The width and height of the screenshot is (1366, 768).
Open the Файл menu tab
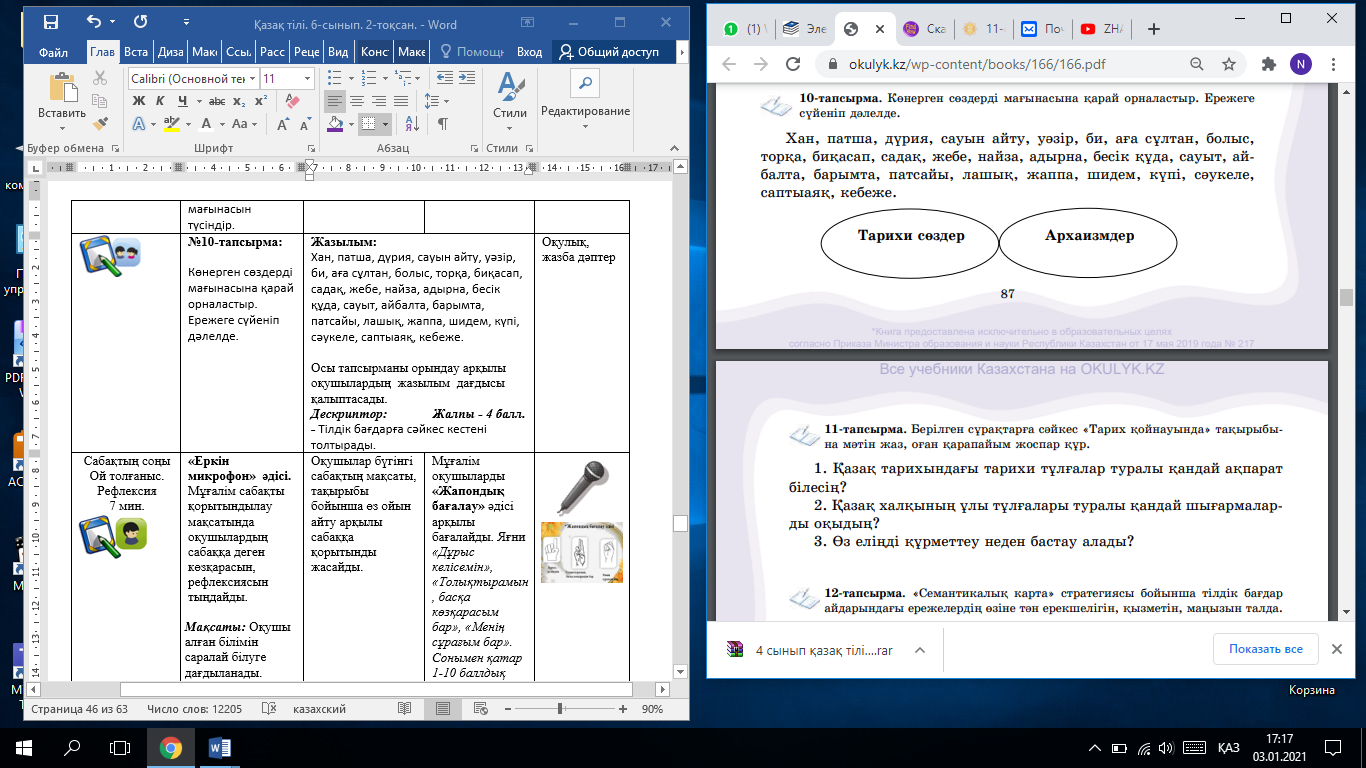53,52
